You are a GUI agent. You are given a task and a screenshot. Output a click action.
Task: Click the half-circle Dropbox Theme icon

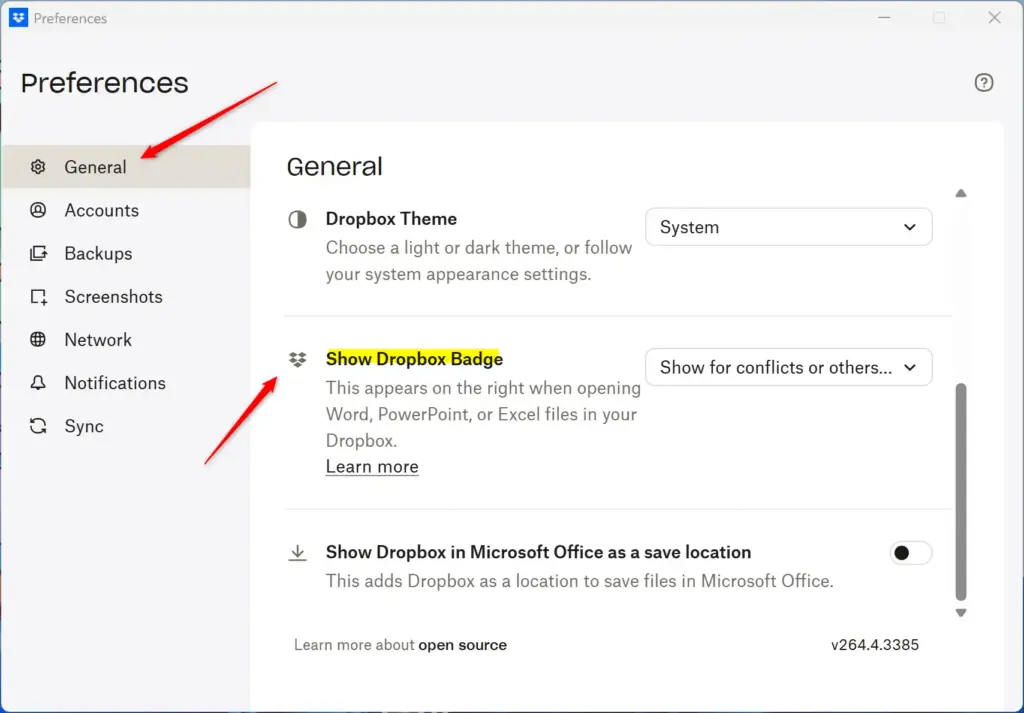click(297, 219)
